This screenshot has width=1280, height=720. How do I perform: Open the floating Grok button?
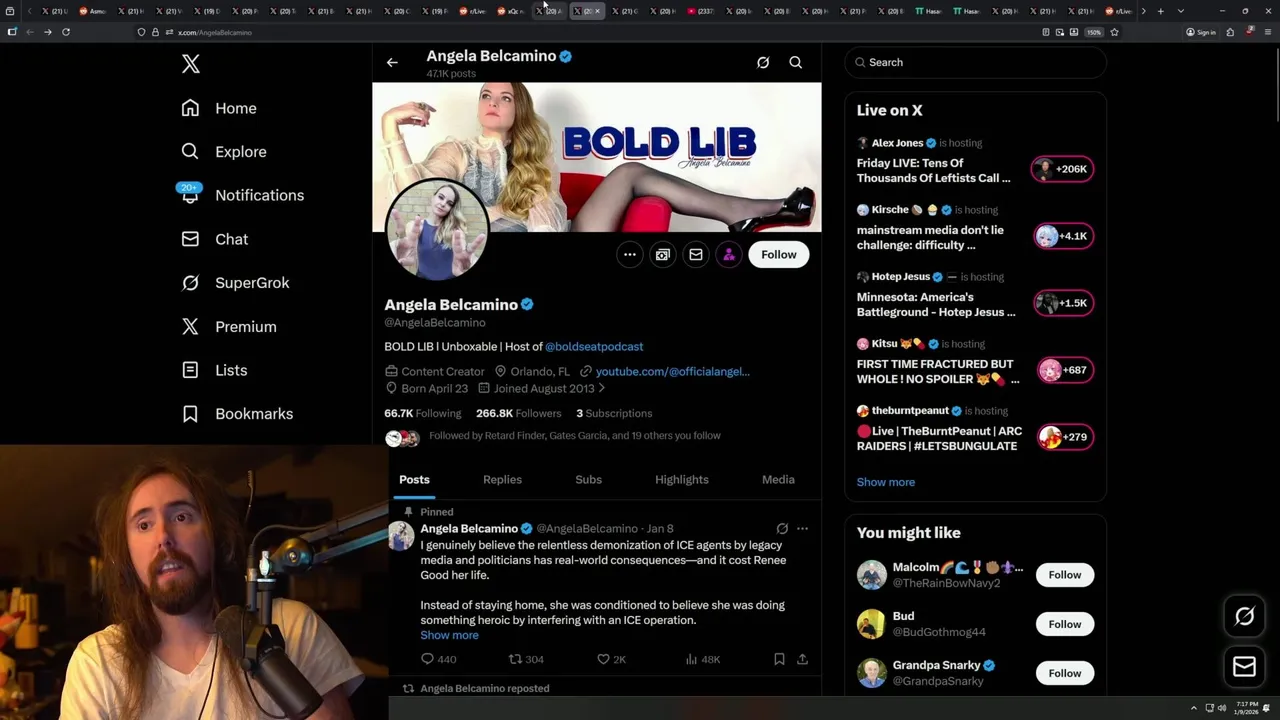1244,617
